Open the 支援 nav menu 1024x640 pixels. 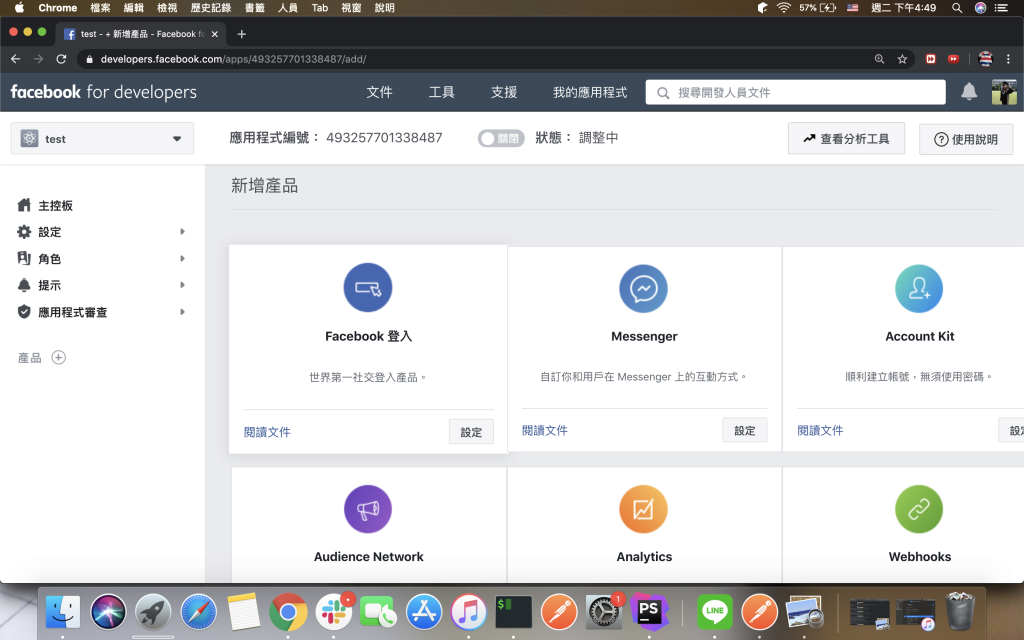coord(504,92)
